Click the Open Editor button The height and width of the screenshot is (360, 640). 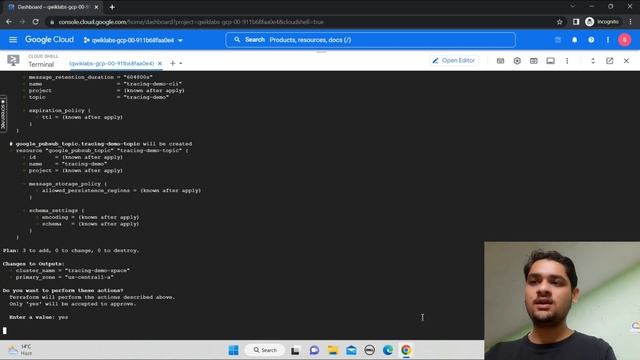(453, 60)
